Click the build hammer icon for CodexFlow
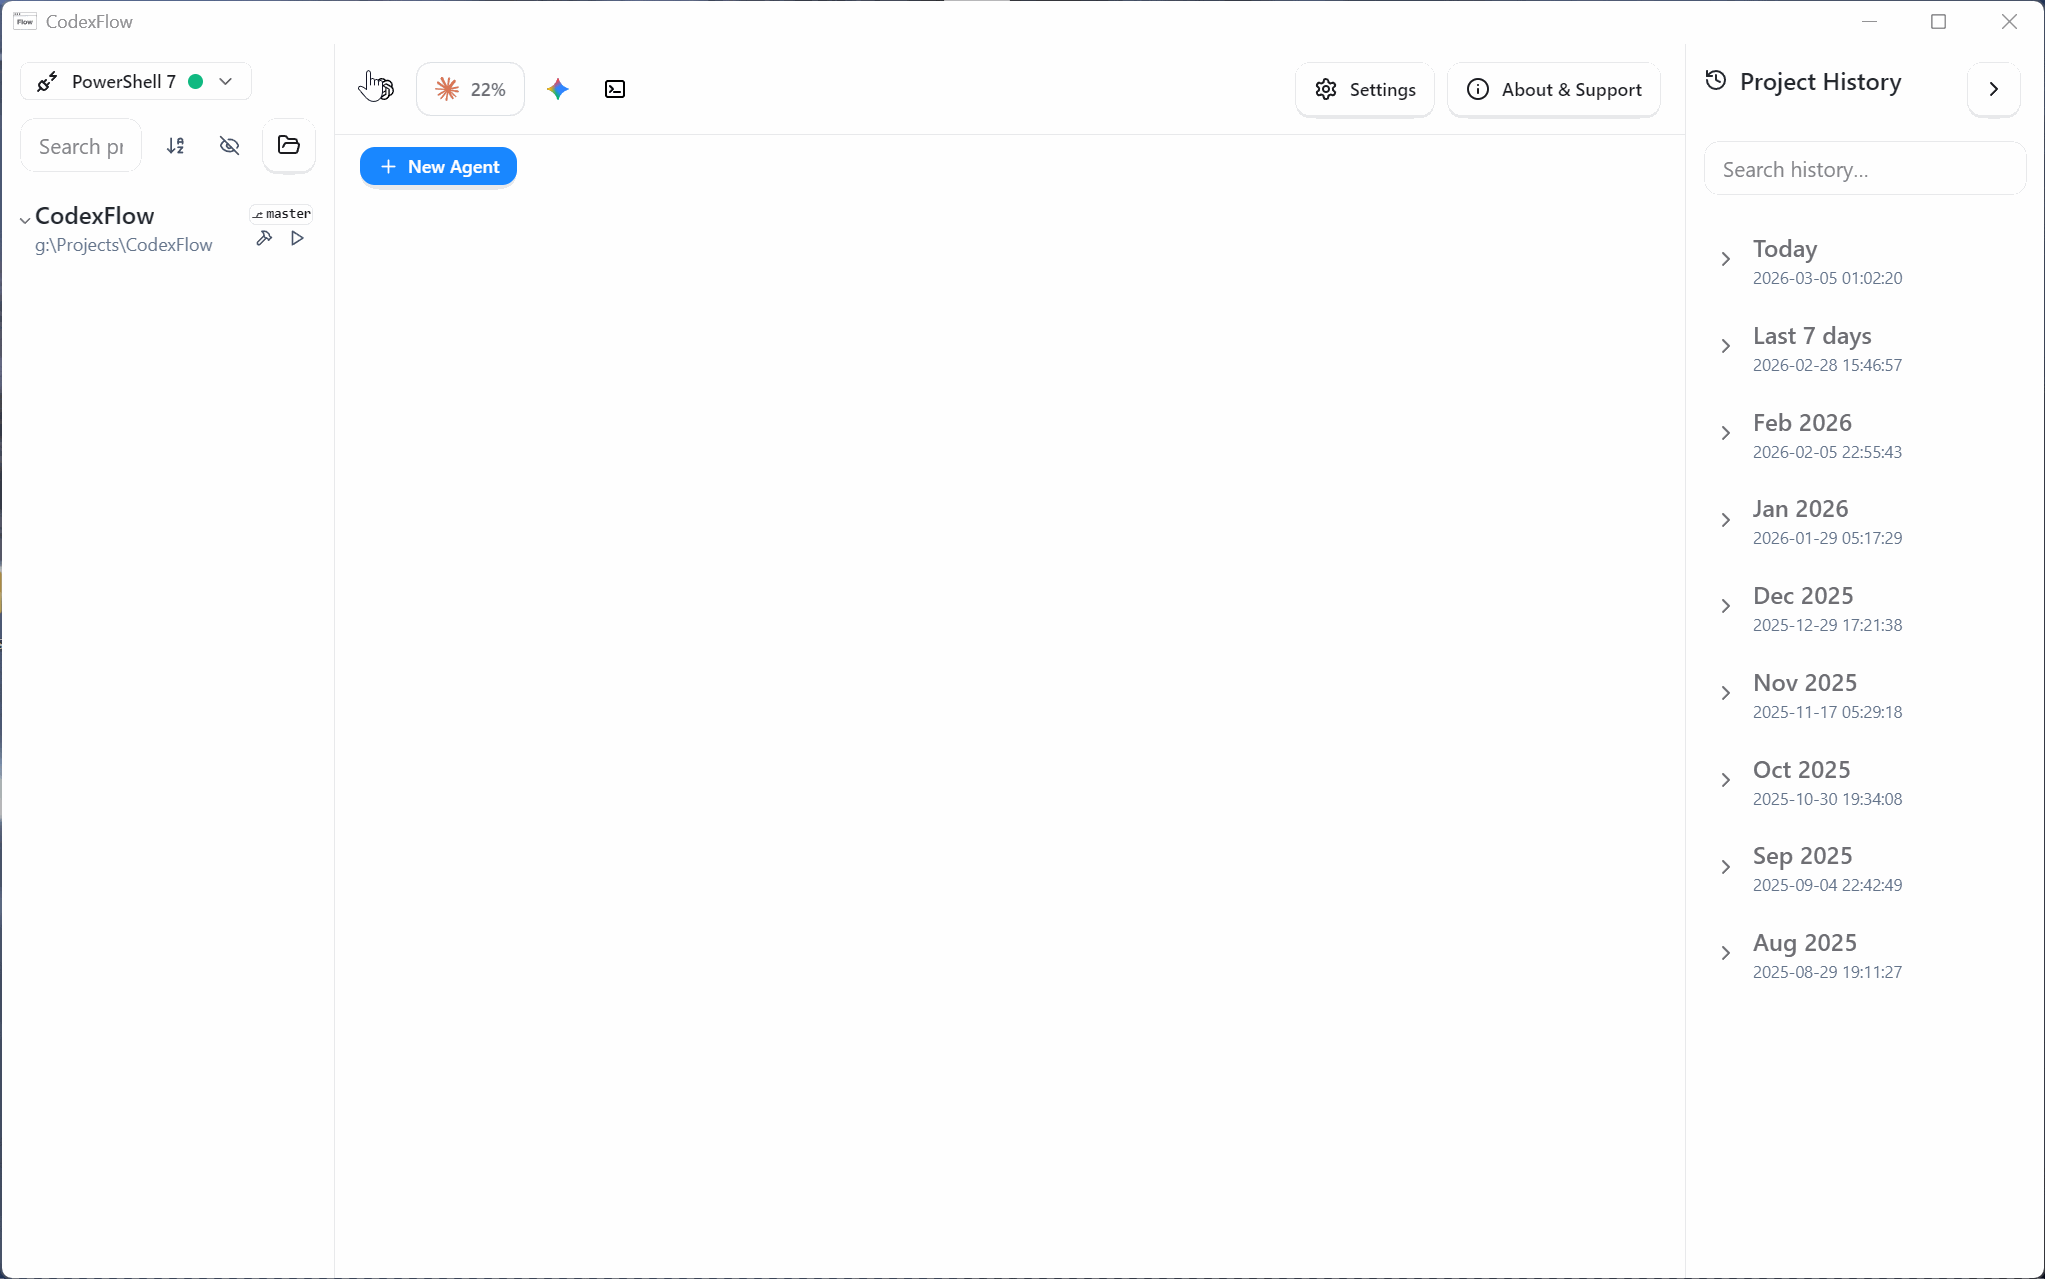Screen dimensions: 2045x1279 (264, 238)
